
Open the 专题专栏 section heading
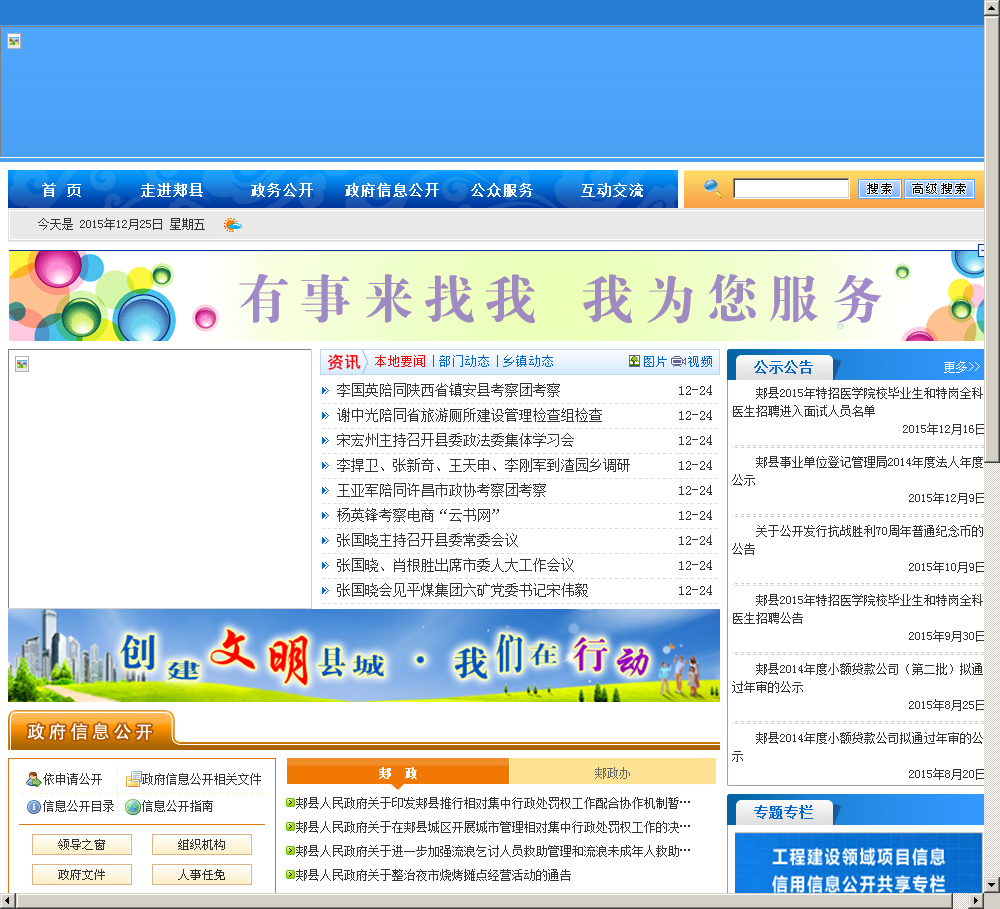coord(783,812)
